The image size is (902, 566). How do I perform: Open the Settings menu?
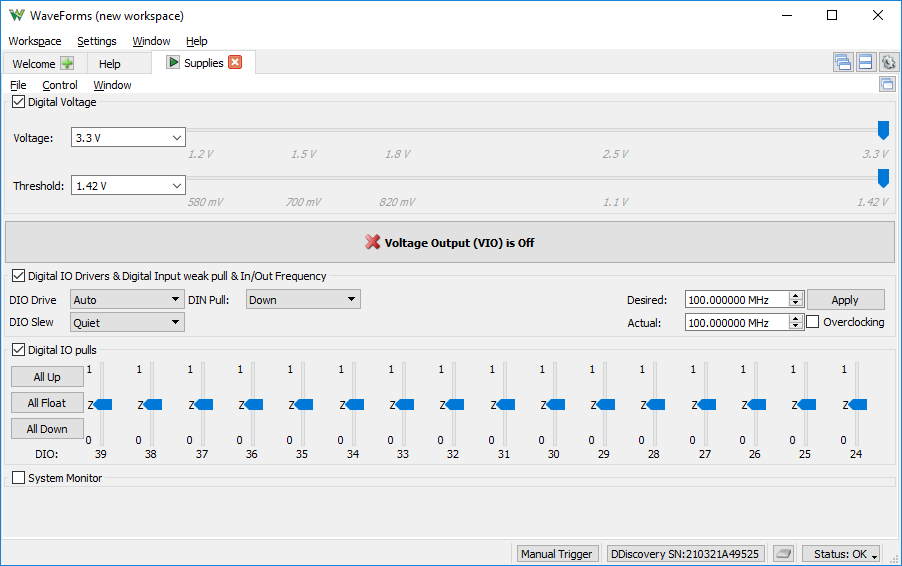coord(97,41)
